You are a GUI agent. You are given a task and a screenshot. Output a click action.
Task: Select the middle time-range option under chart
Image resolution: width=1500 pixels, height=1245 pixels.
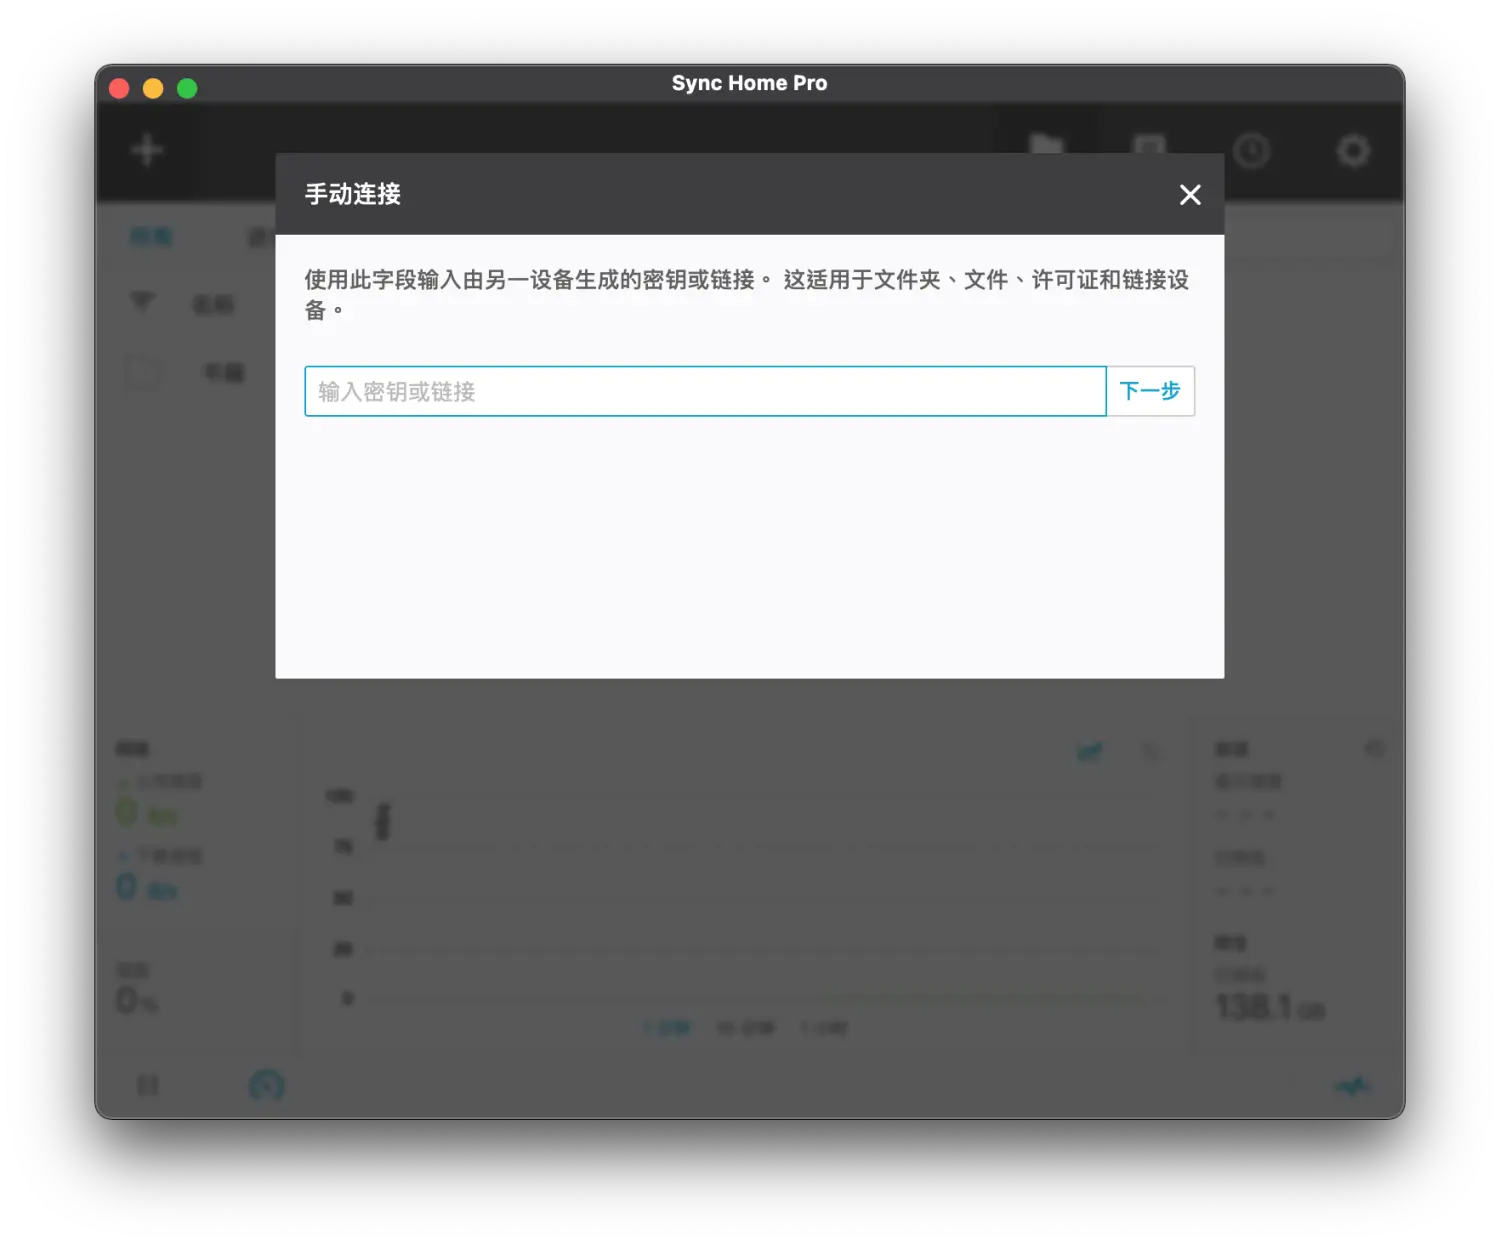(x=746, y=1028)
